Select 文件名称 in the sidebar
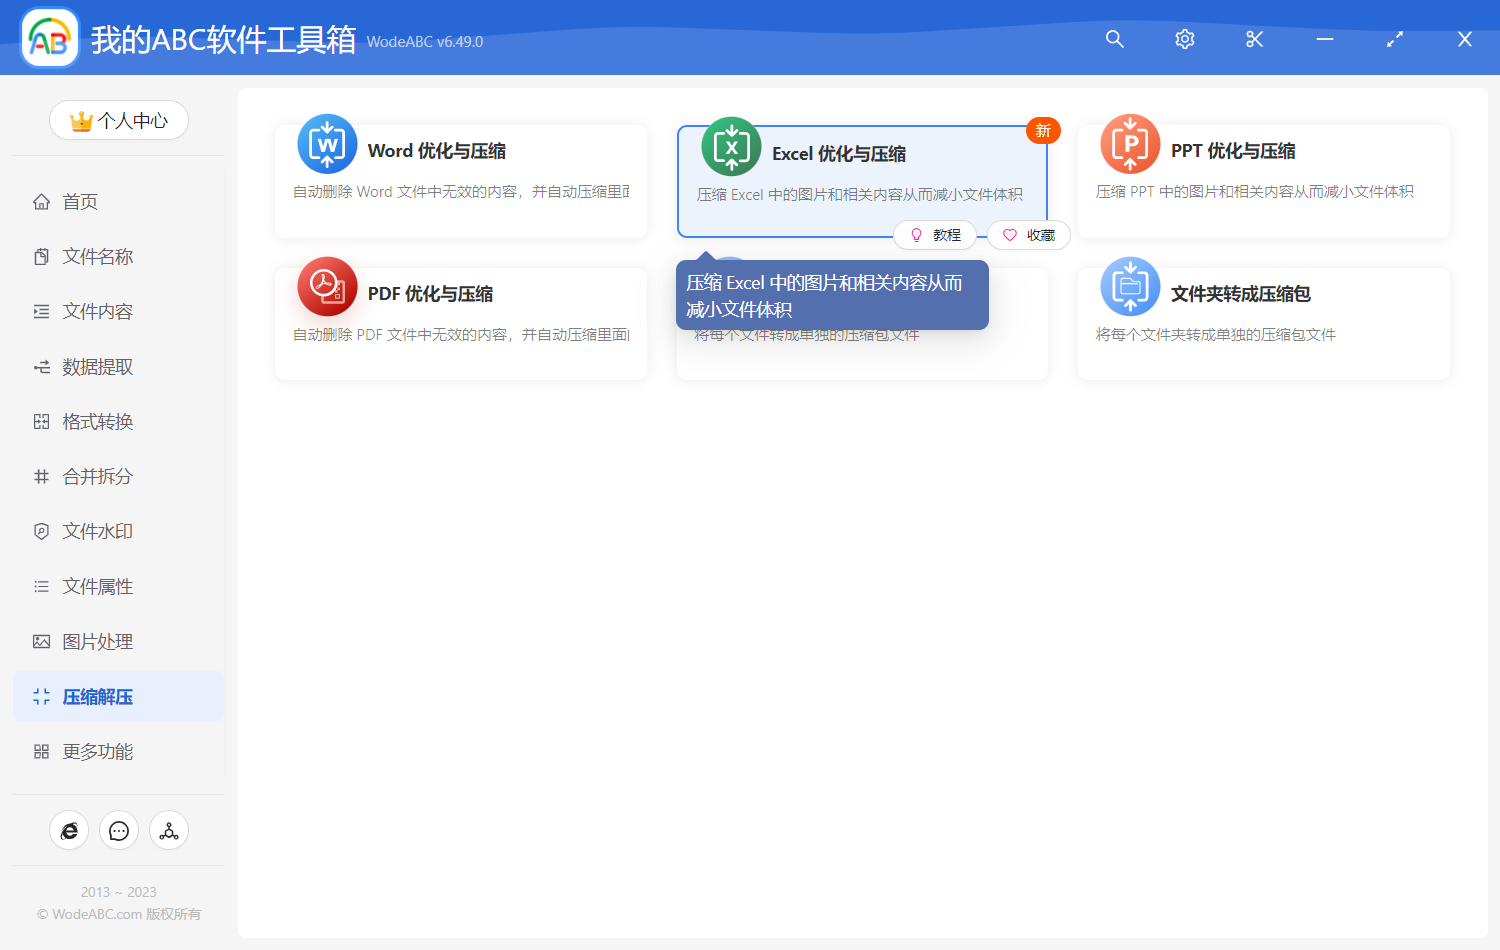The height and width of the screenshot is (950, 1500). click(x=119, y=257)
